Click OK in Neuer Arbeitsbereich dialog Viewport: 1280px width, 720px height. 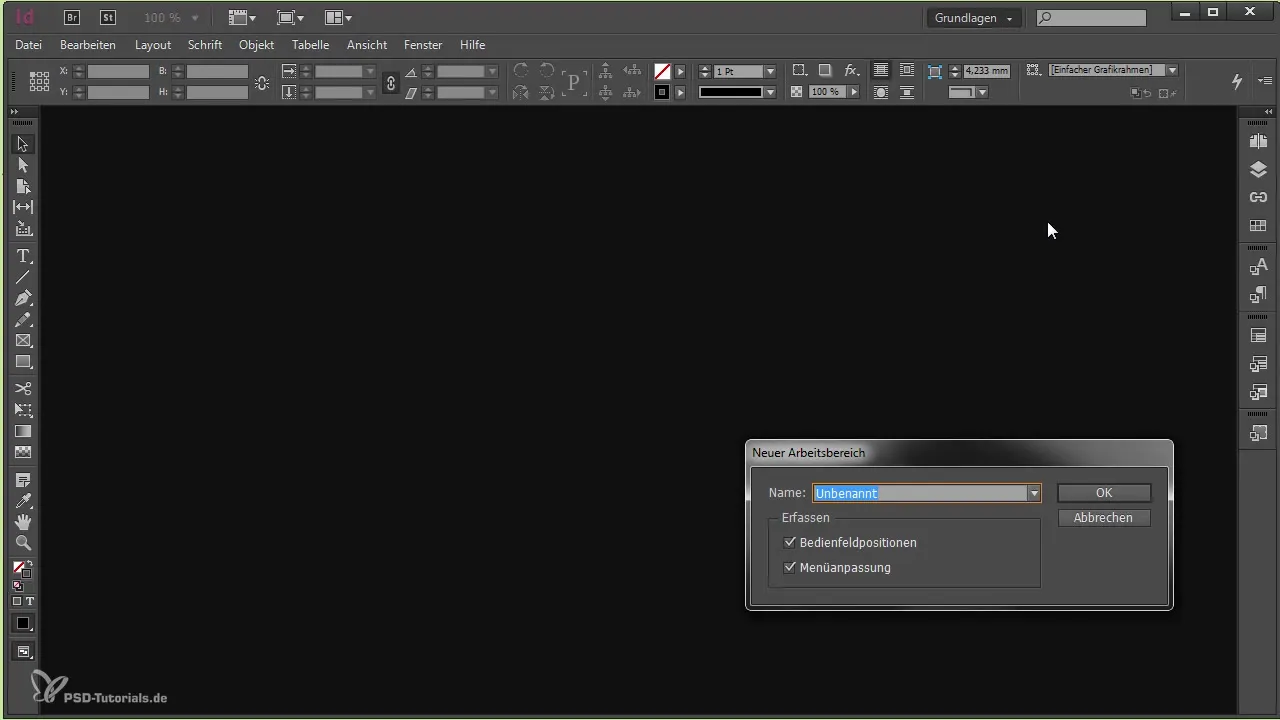coord(1104,493)
